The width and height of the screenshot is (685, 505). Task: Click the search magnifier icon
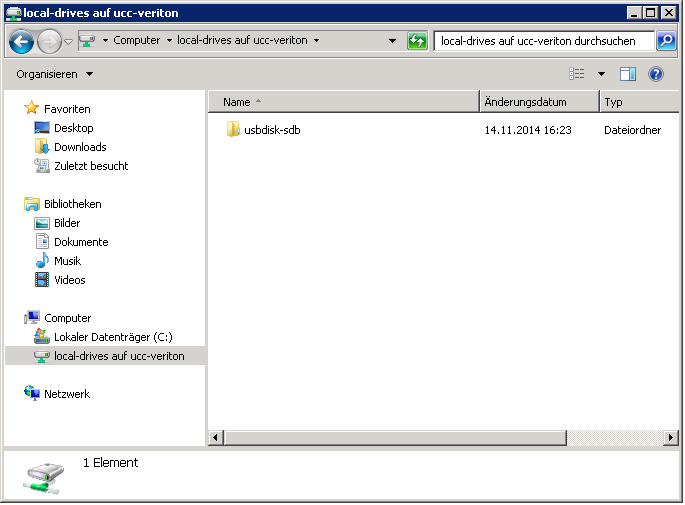pyautogui.click(x=666, y=41)
